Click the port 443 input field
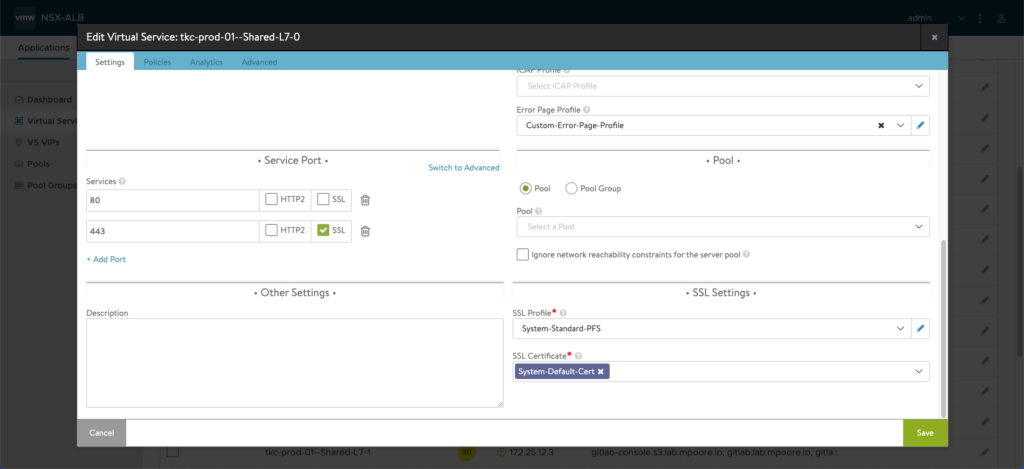 tap(172, 231)
